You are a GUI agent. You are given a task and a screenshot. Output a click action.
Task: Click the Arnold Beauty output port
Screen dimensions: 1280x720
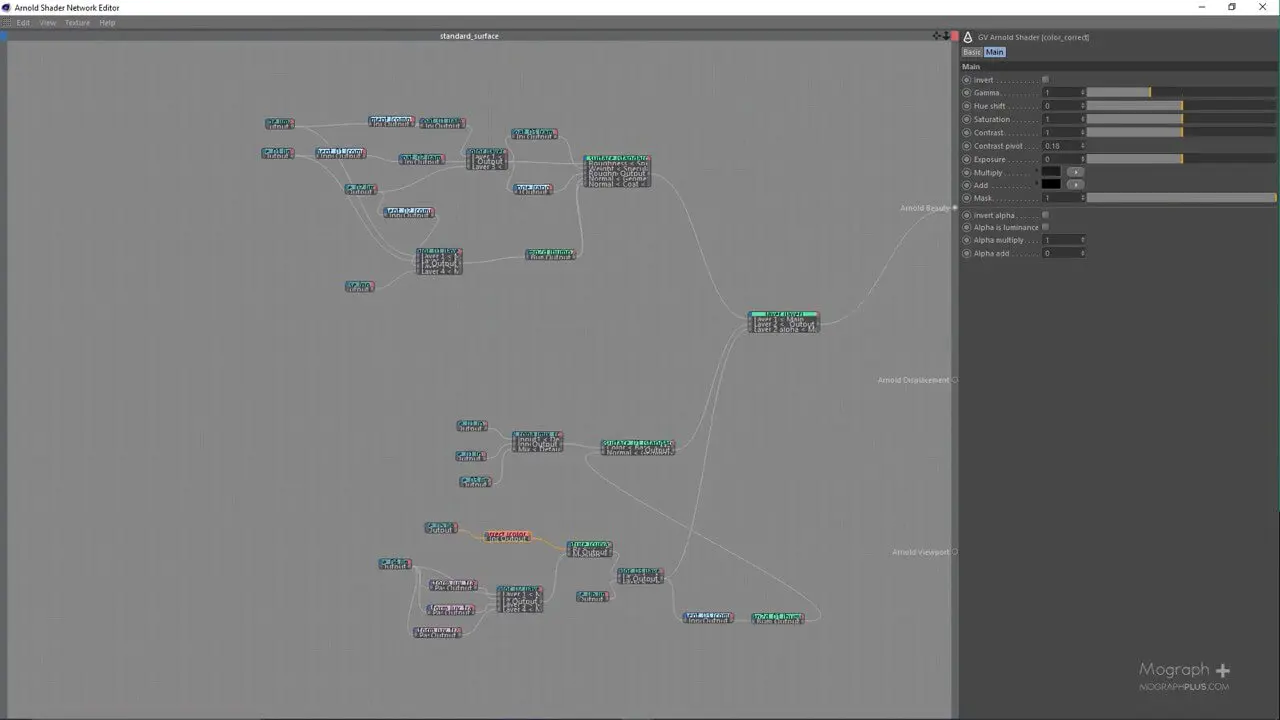[x=955, y=208]
